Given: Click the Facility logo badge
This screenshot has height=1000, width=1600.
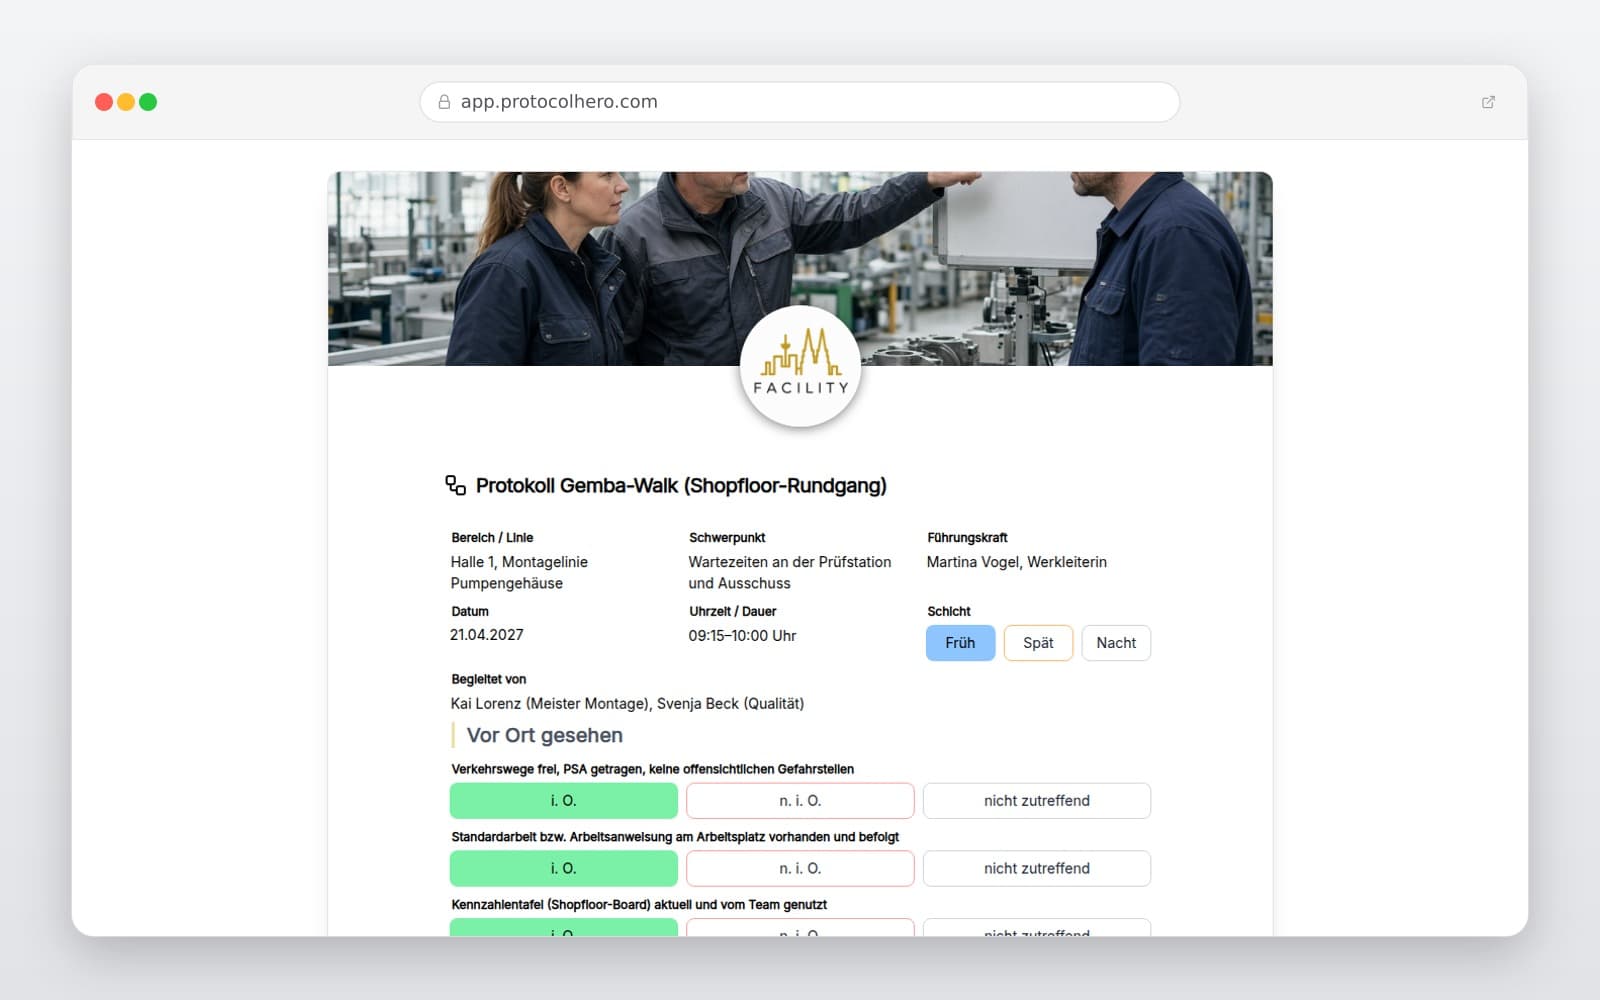Looking at the screenshot, I should click(800, 366).
